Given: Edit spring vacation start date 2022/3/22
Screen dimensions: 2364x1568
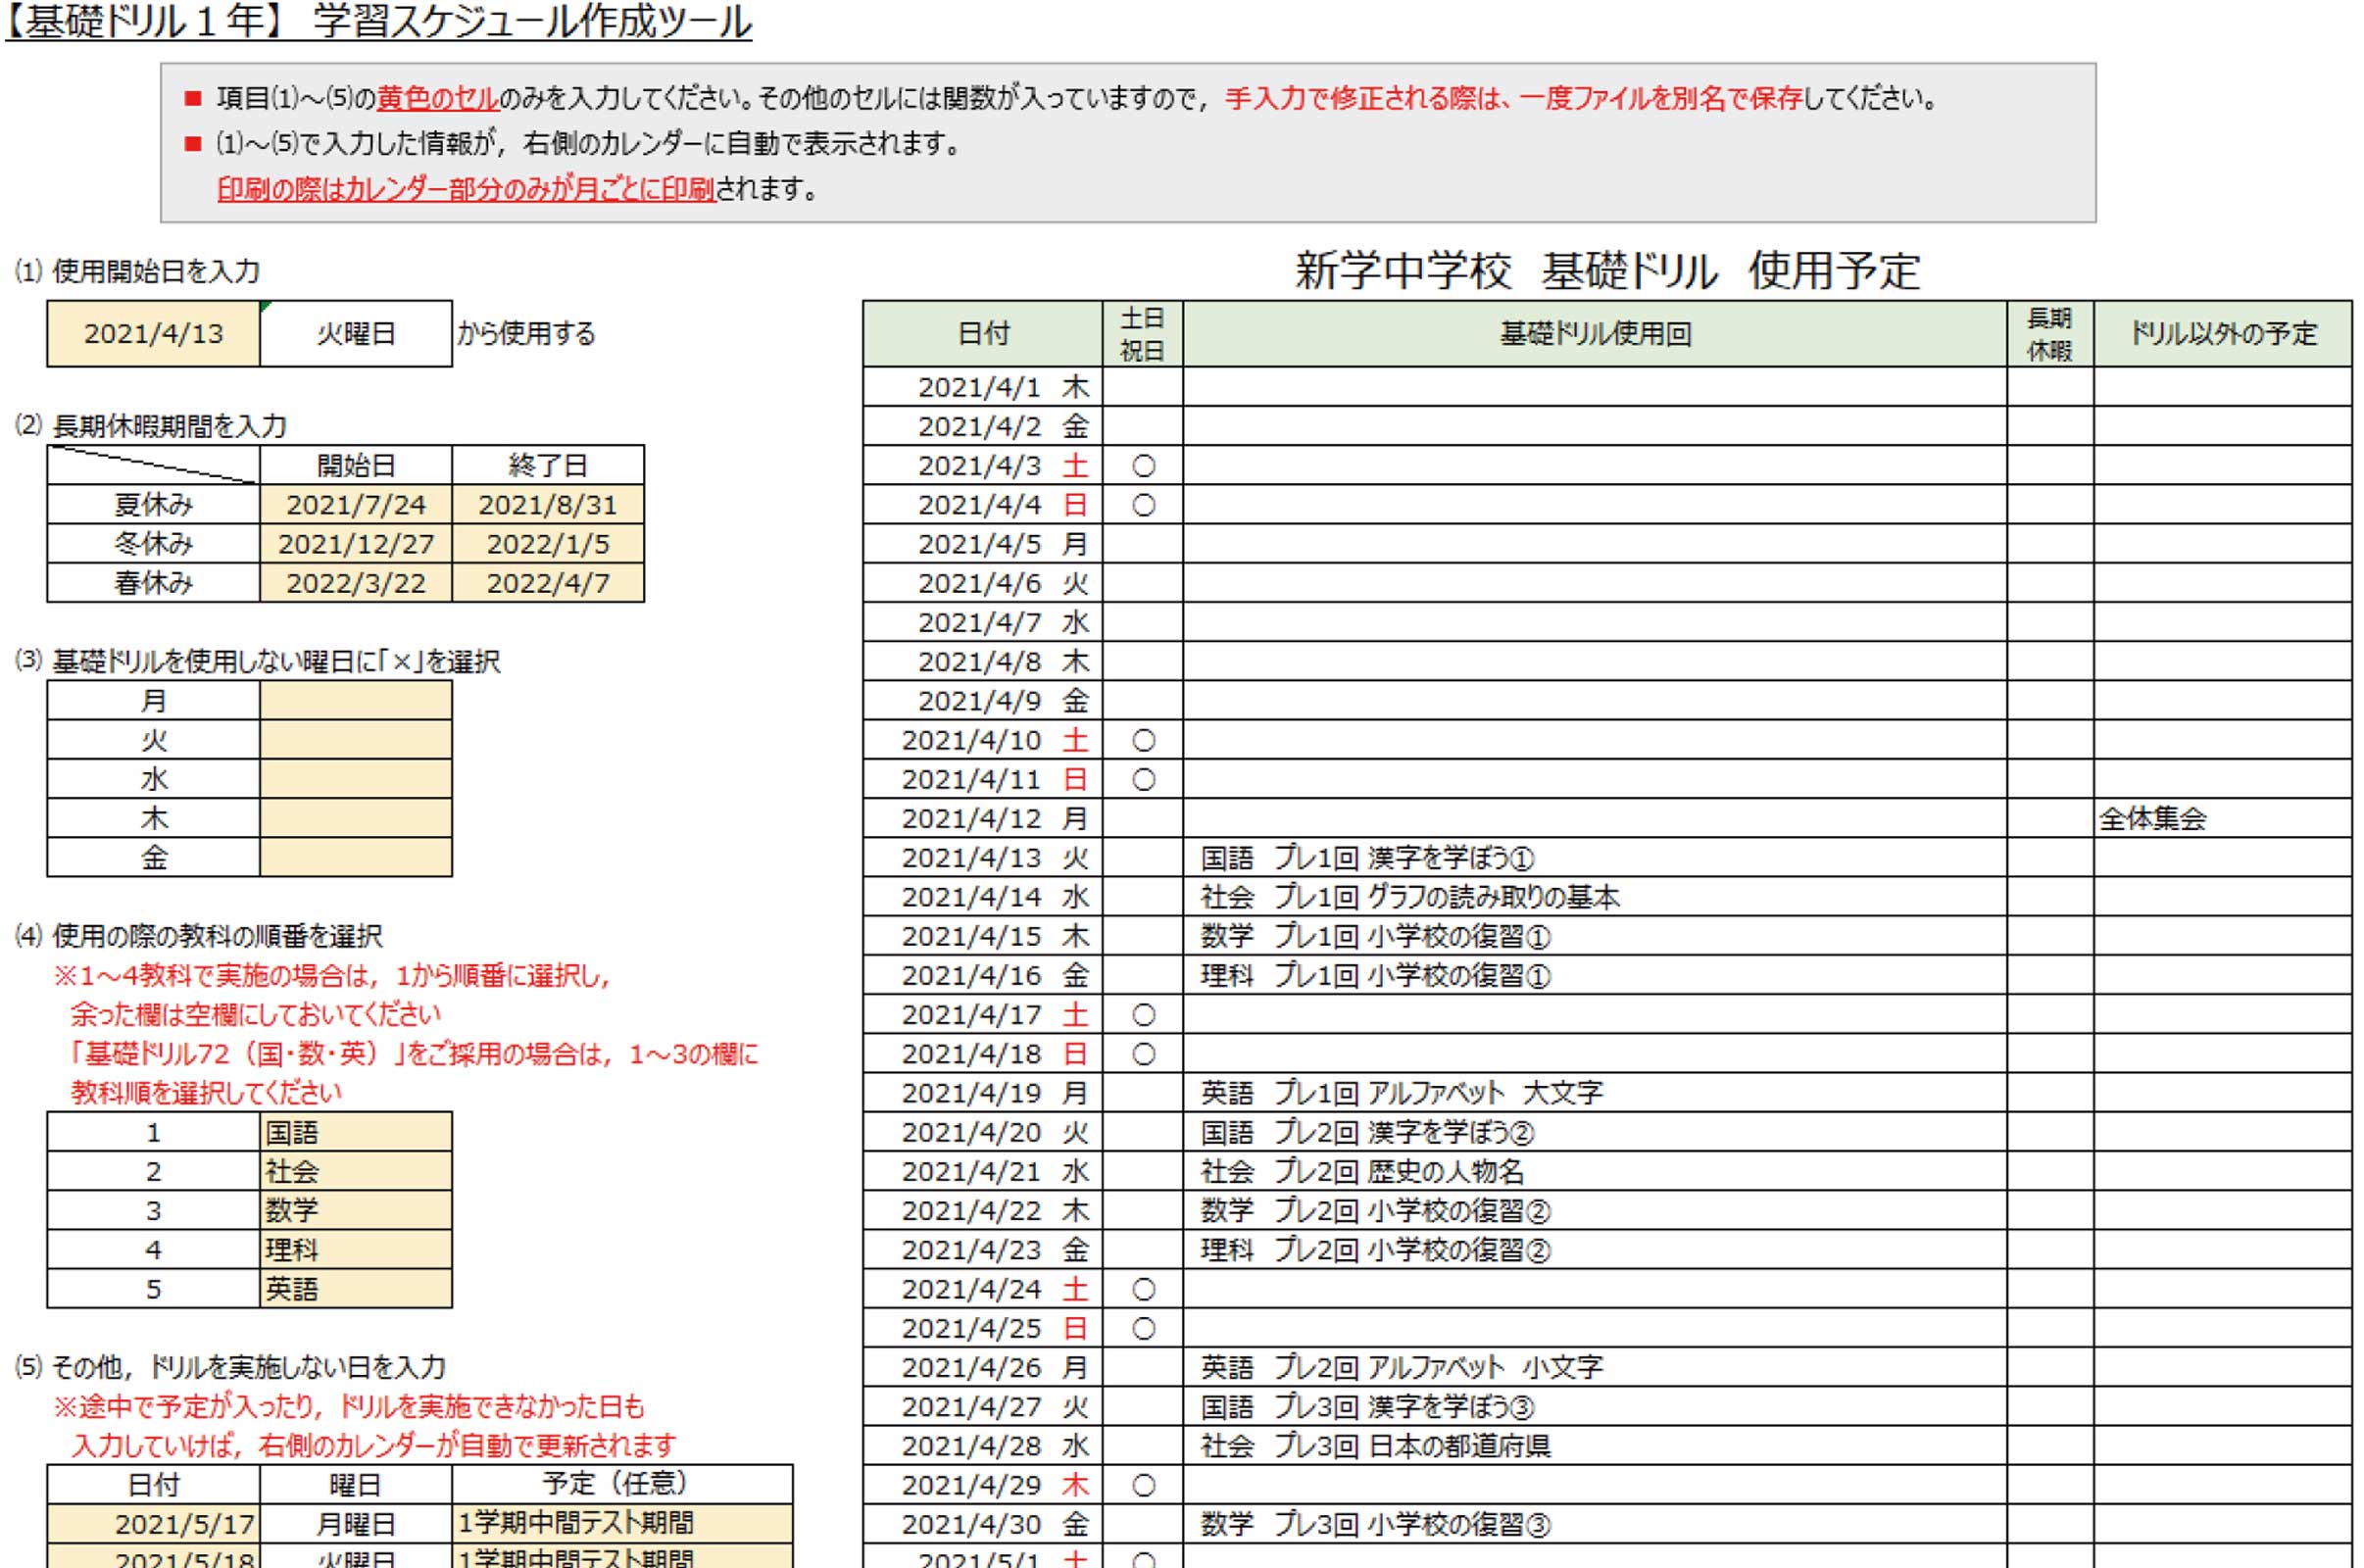Looking at the screenshot, I should point(356,582).
